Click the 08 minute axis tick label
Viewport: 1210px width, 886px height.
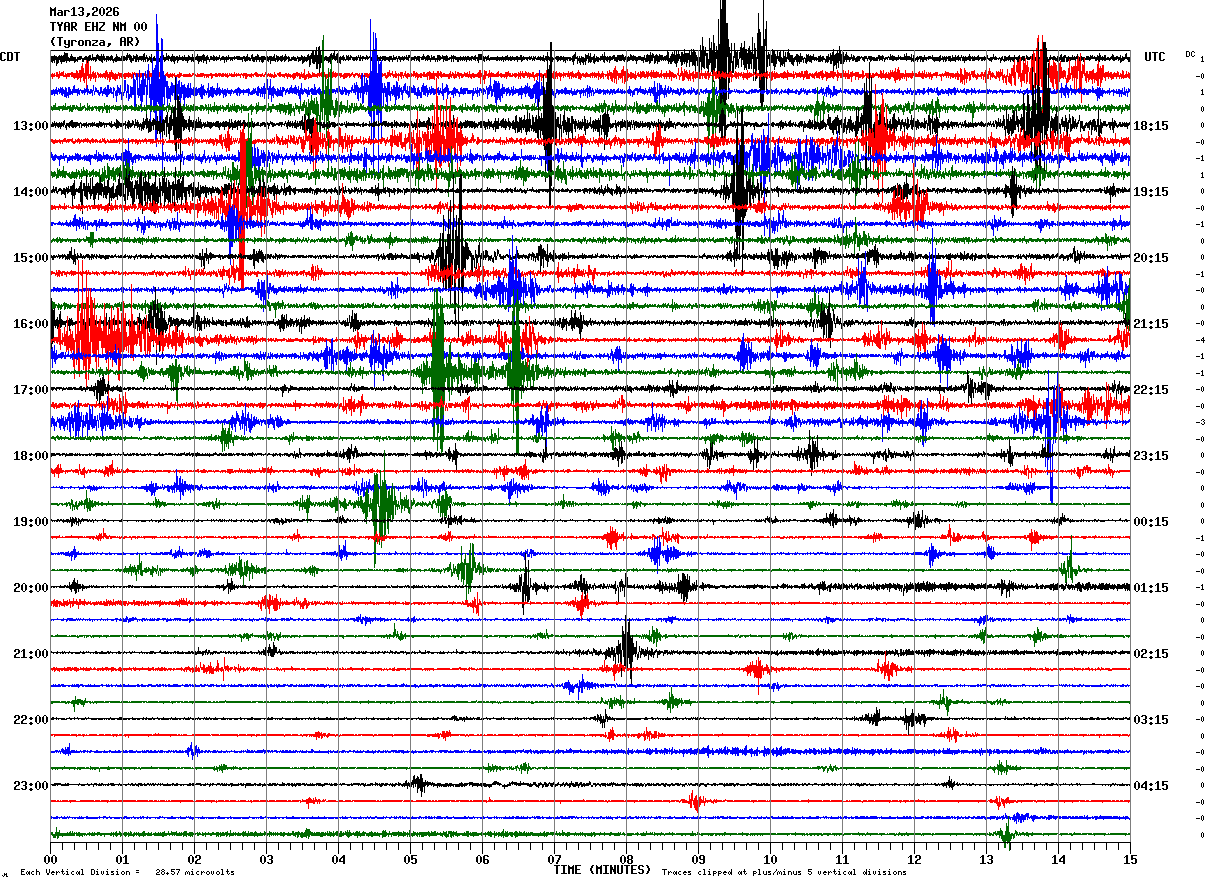click(x=626, y=859)
